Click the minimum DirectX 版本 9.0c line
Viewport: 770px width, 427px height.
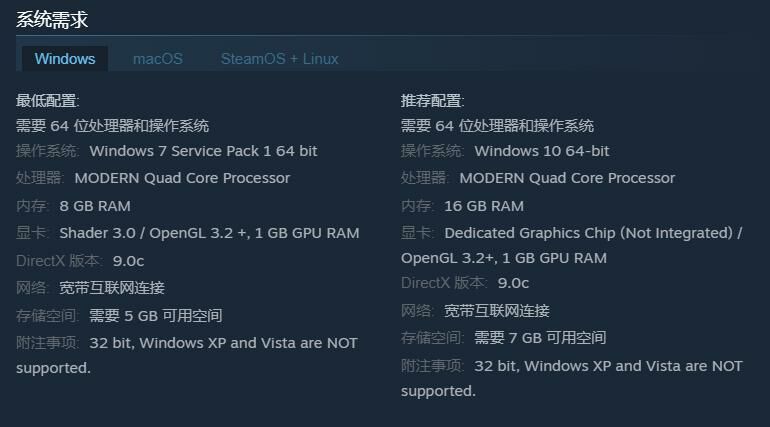(80, 261)
